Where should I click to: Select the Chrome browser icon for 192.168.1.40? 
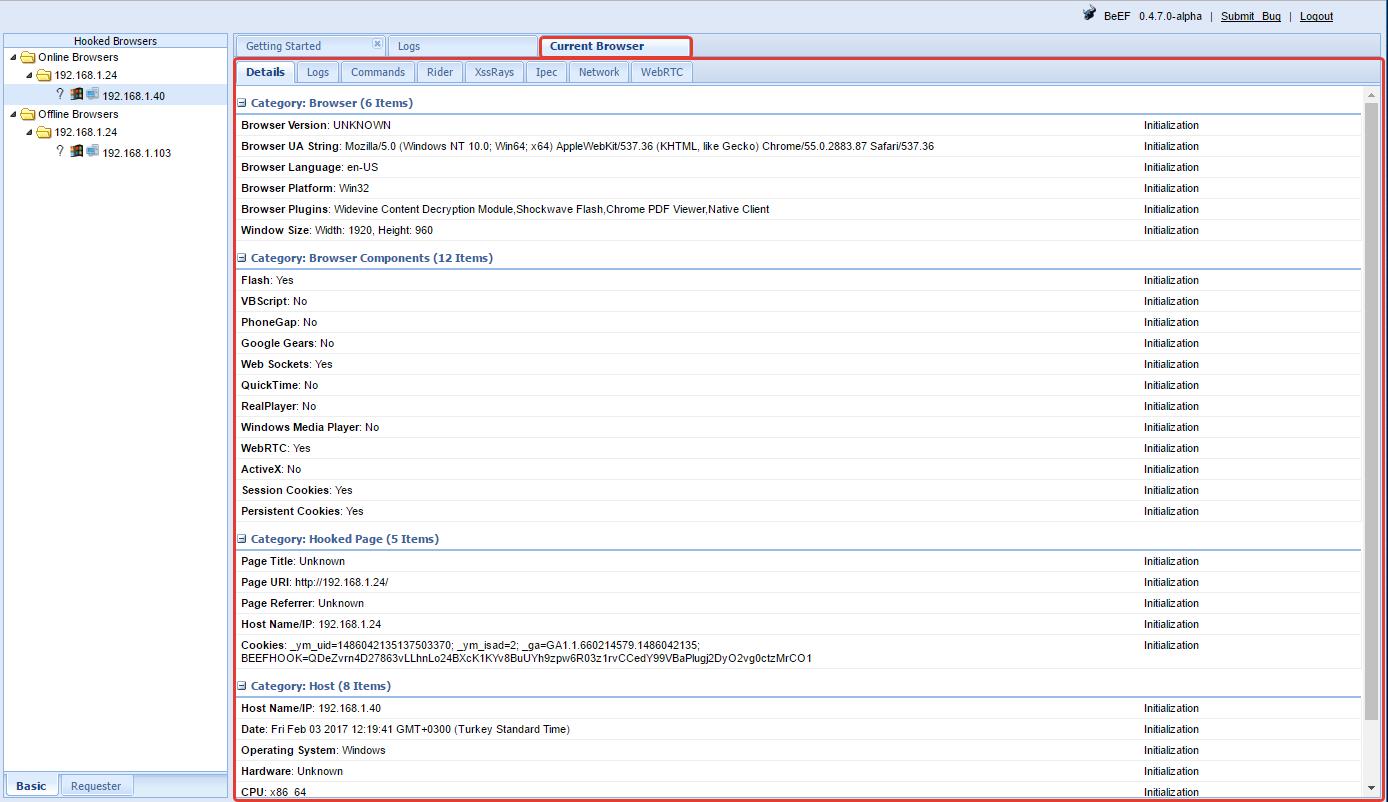point(93,94)
